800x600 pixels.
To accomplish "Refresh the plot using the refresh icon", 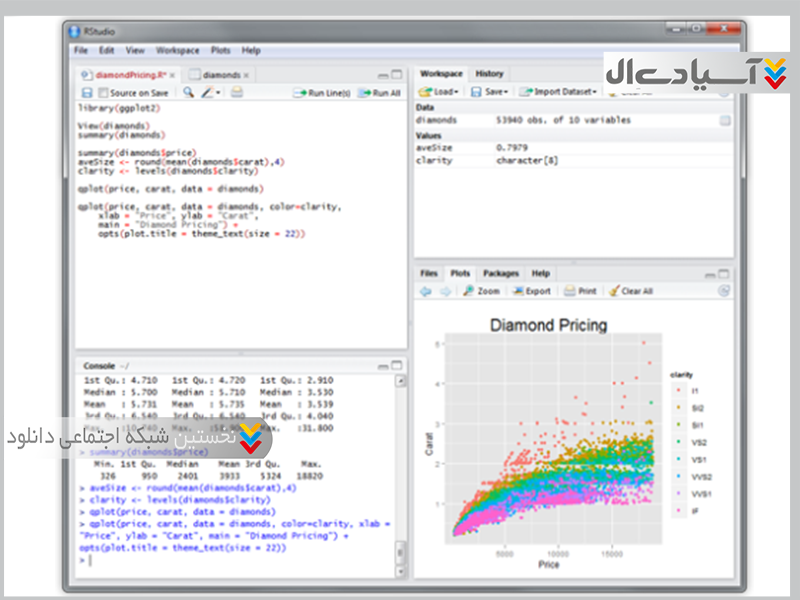I will click(x=724, y=291).
